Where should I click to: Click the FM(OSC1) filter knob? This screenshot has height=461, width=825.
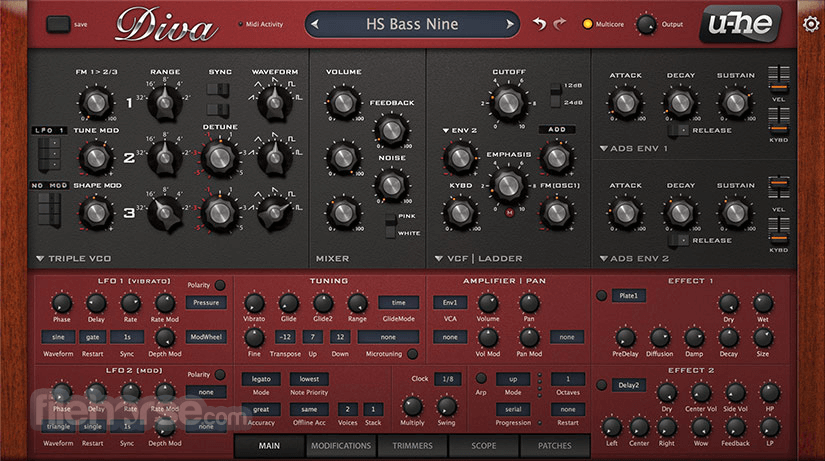[x=556, y=213]
